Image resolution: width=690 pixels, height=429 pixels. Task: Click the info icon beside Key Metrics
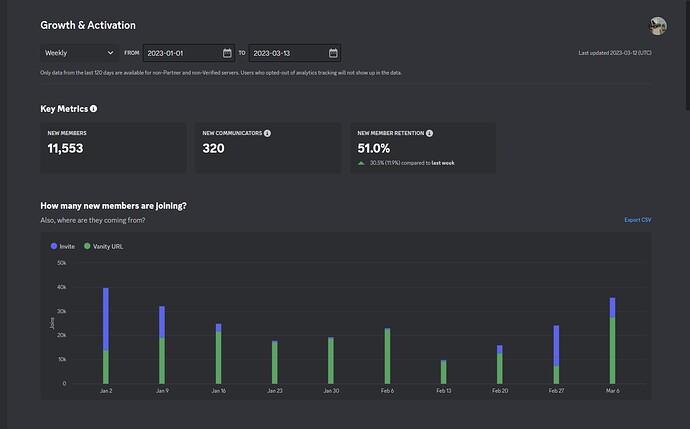point(94,108)
